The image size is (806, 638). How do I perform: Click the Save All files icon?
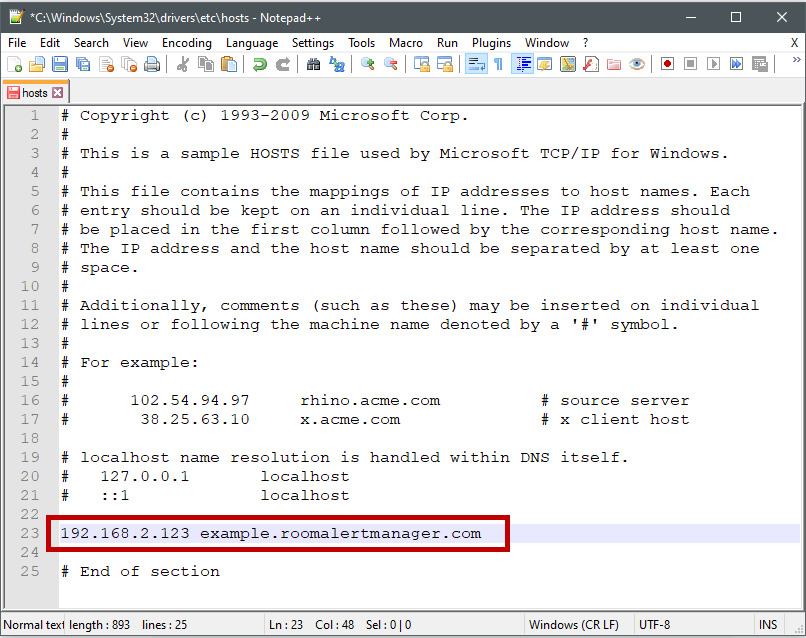80,63
